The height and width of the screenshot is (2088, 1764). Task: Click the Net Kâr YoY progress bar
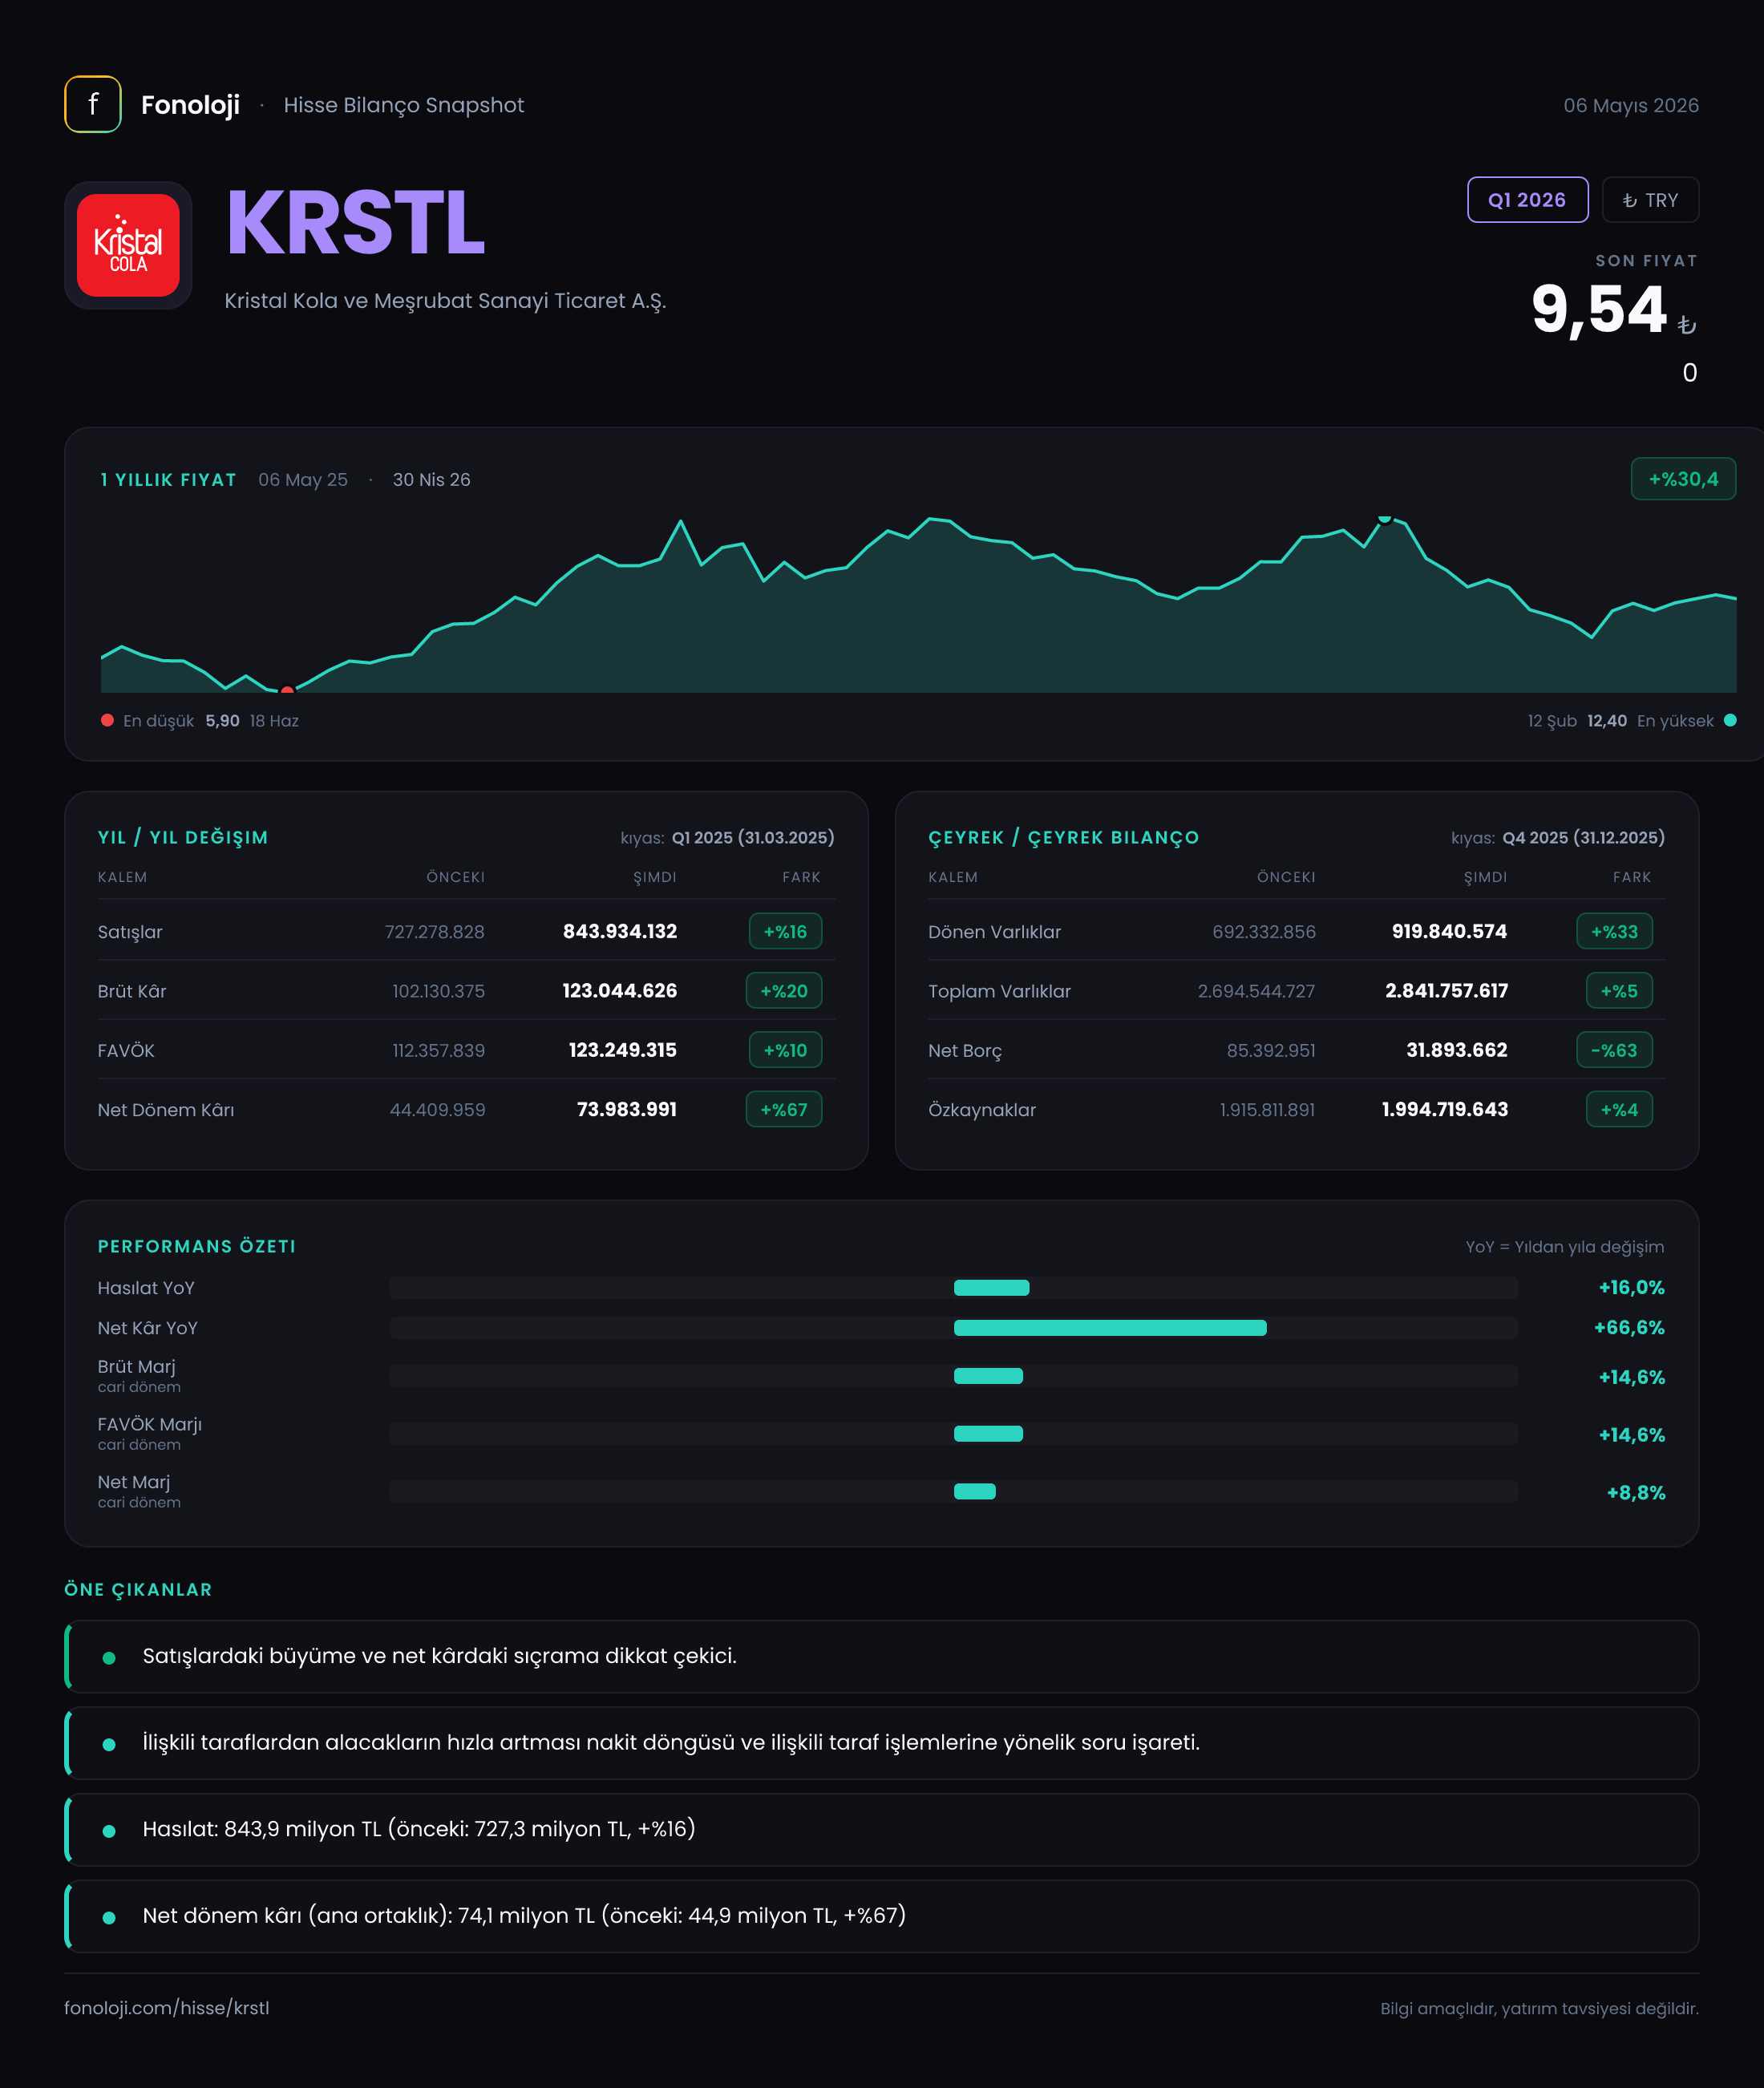click(x=954, y=1328)
